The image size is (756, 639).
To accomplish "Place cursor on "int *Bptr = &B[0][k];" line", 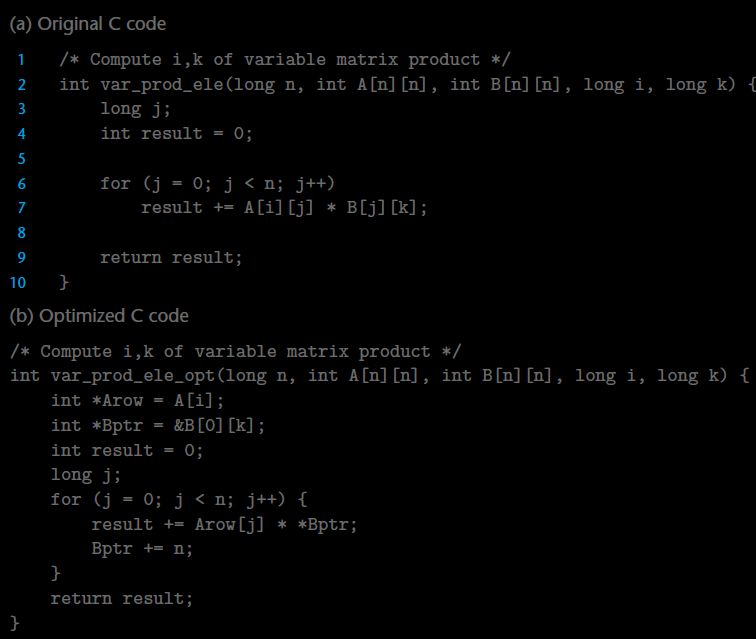I will pyautogui.click(x=158, y=425).
